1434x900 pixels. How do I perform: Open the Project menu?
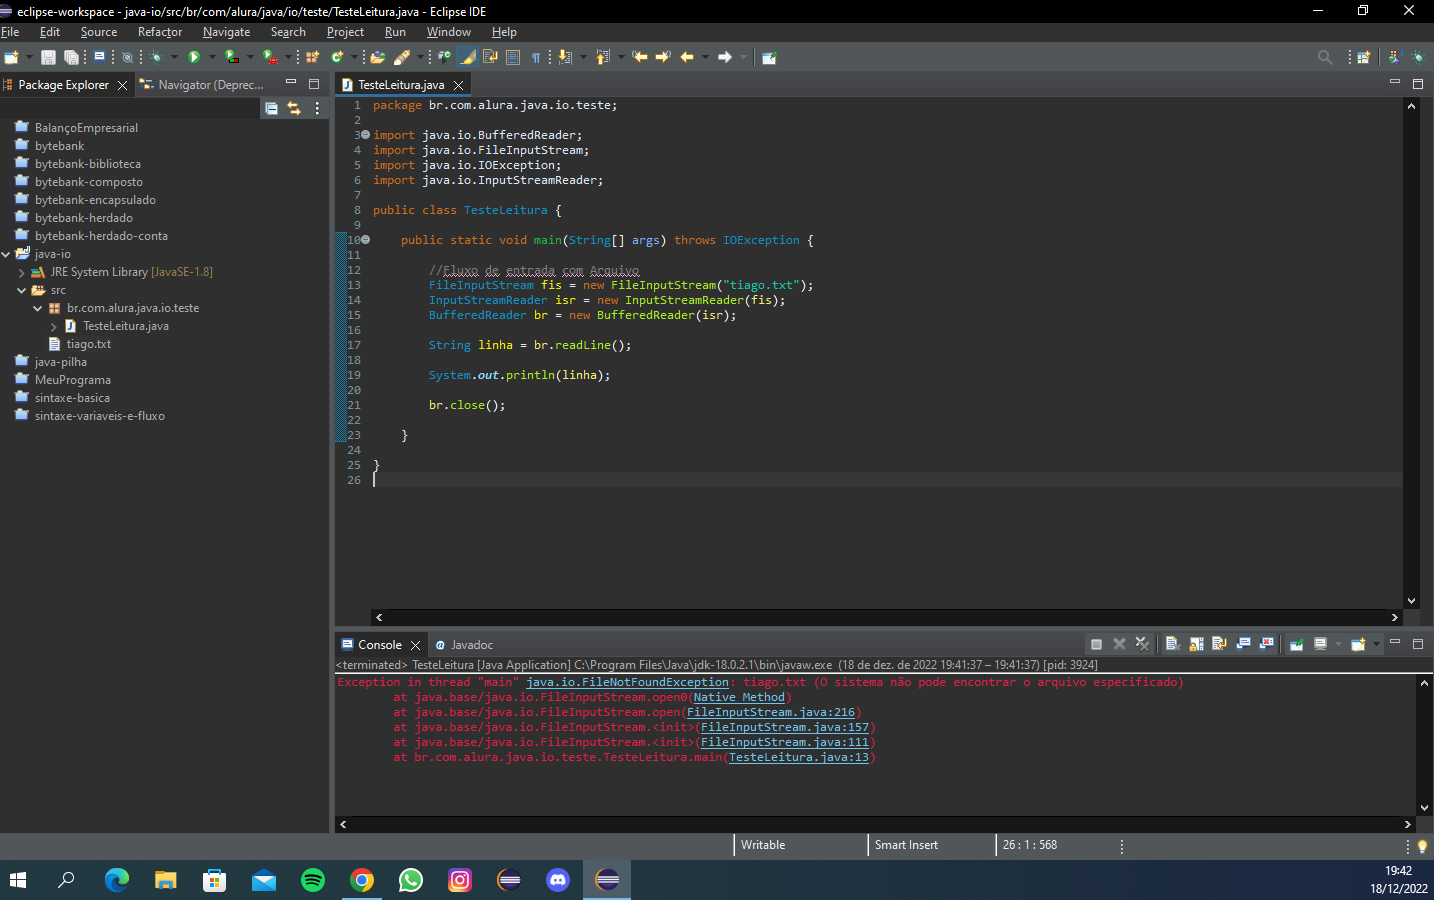point(345,32)
